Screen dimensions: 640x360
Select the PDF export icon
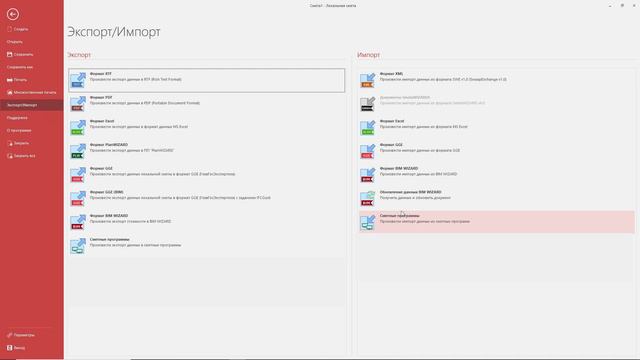[x=78, y=104]
